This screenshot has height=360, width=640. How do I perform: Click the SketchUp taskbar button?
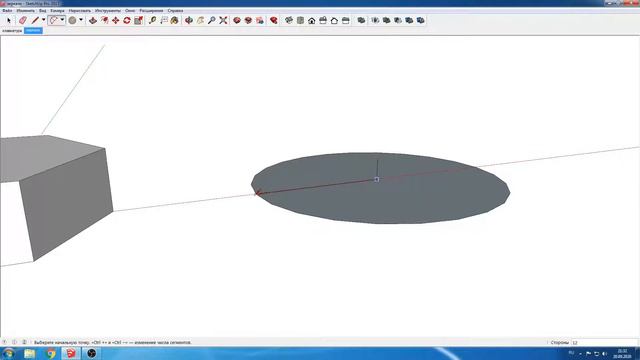coord(71,353)
